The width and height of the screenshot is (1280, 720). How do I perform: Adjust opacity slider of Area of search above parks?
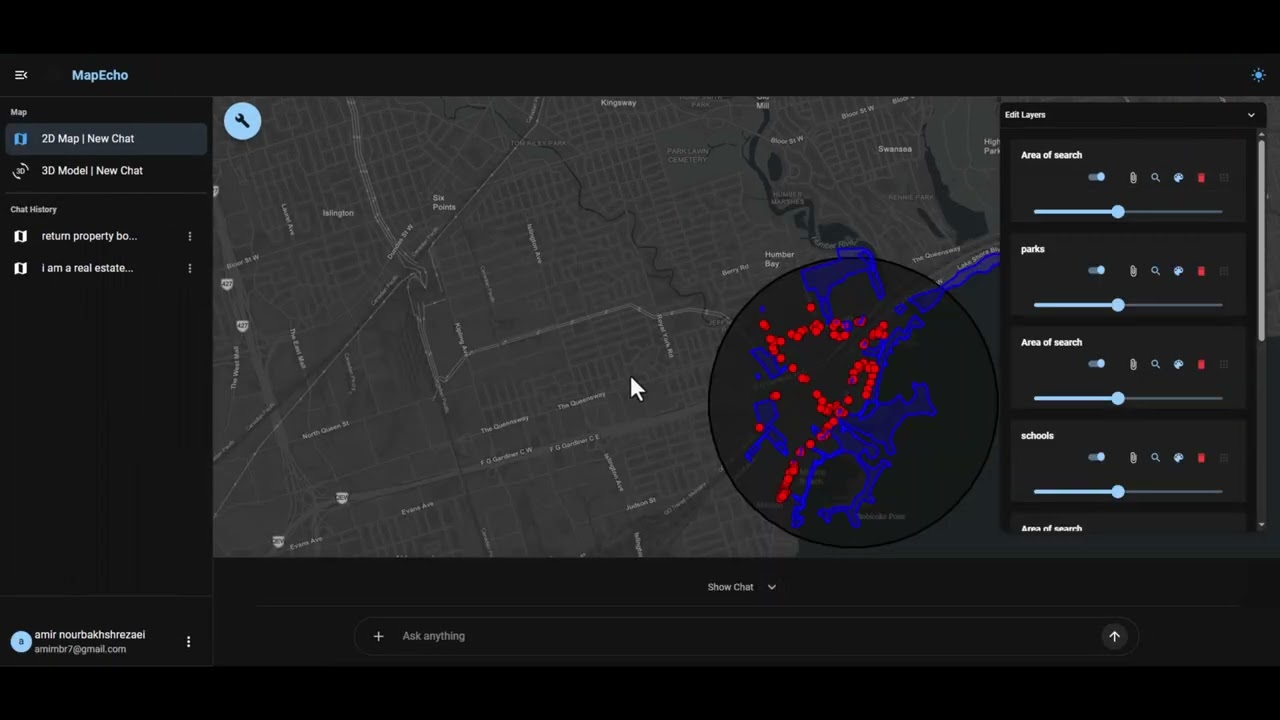1128,212
